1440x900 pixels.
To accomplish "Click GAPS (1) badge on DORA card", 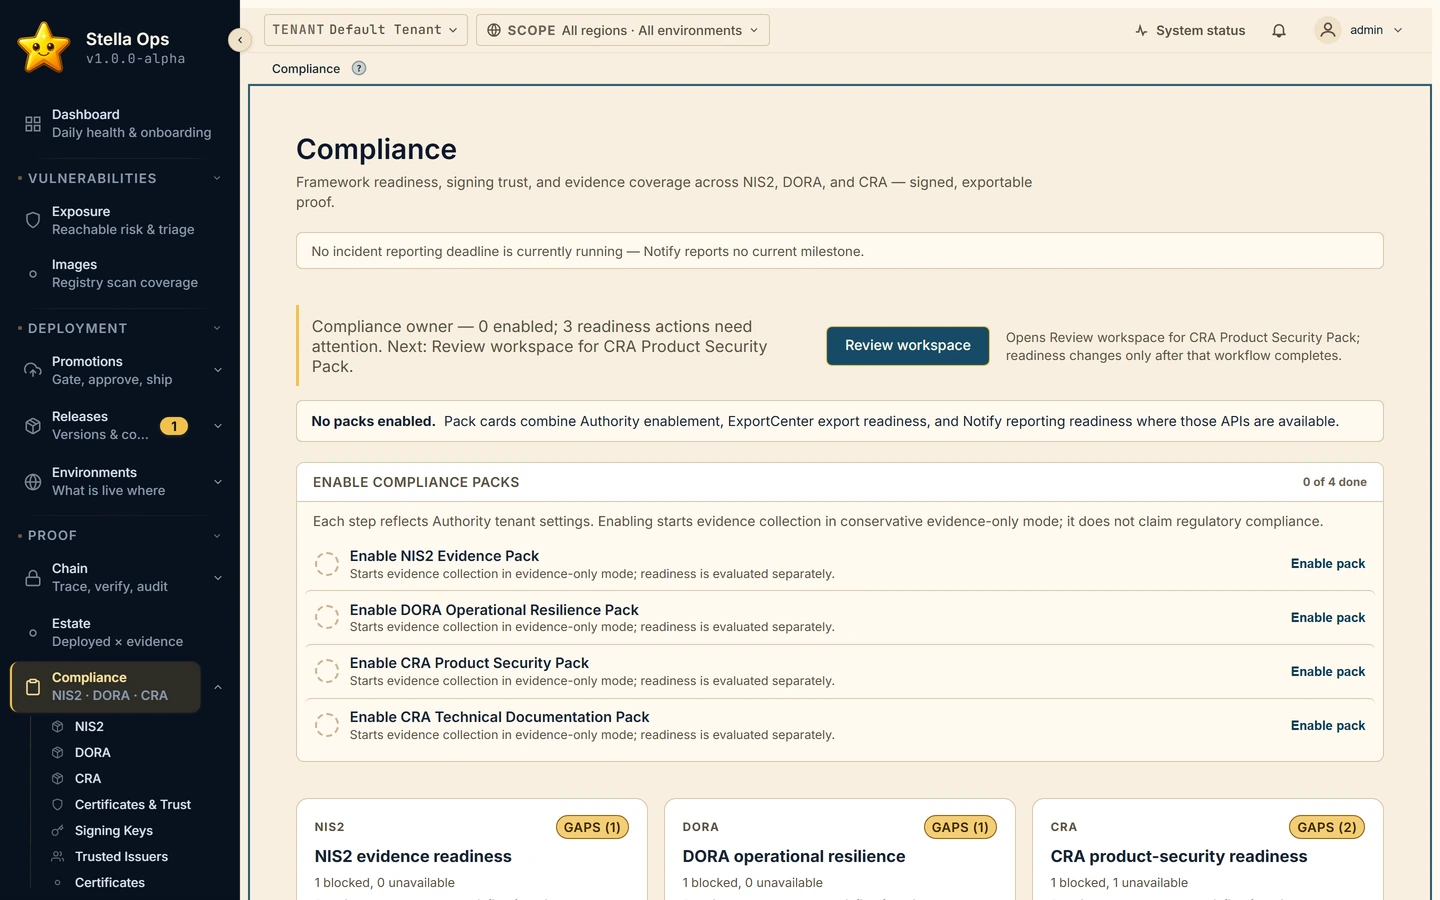I will pos(960,827).
